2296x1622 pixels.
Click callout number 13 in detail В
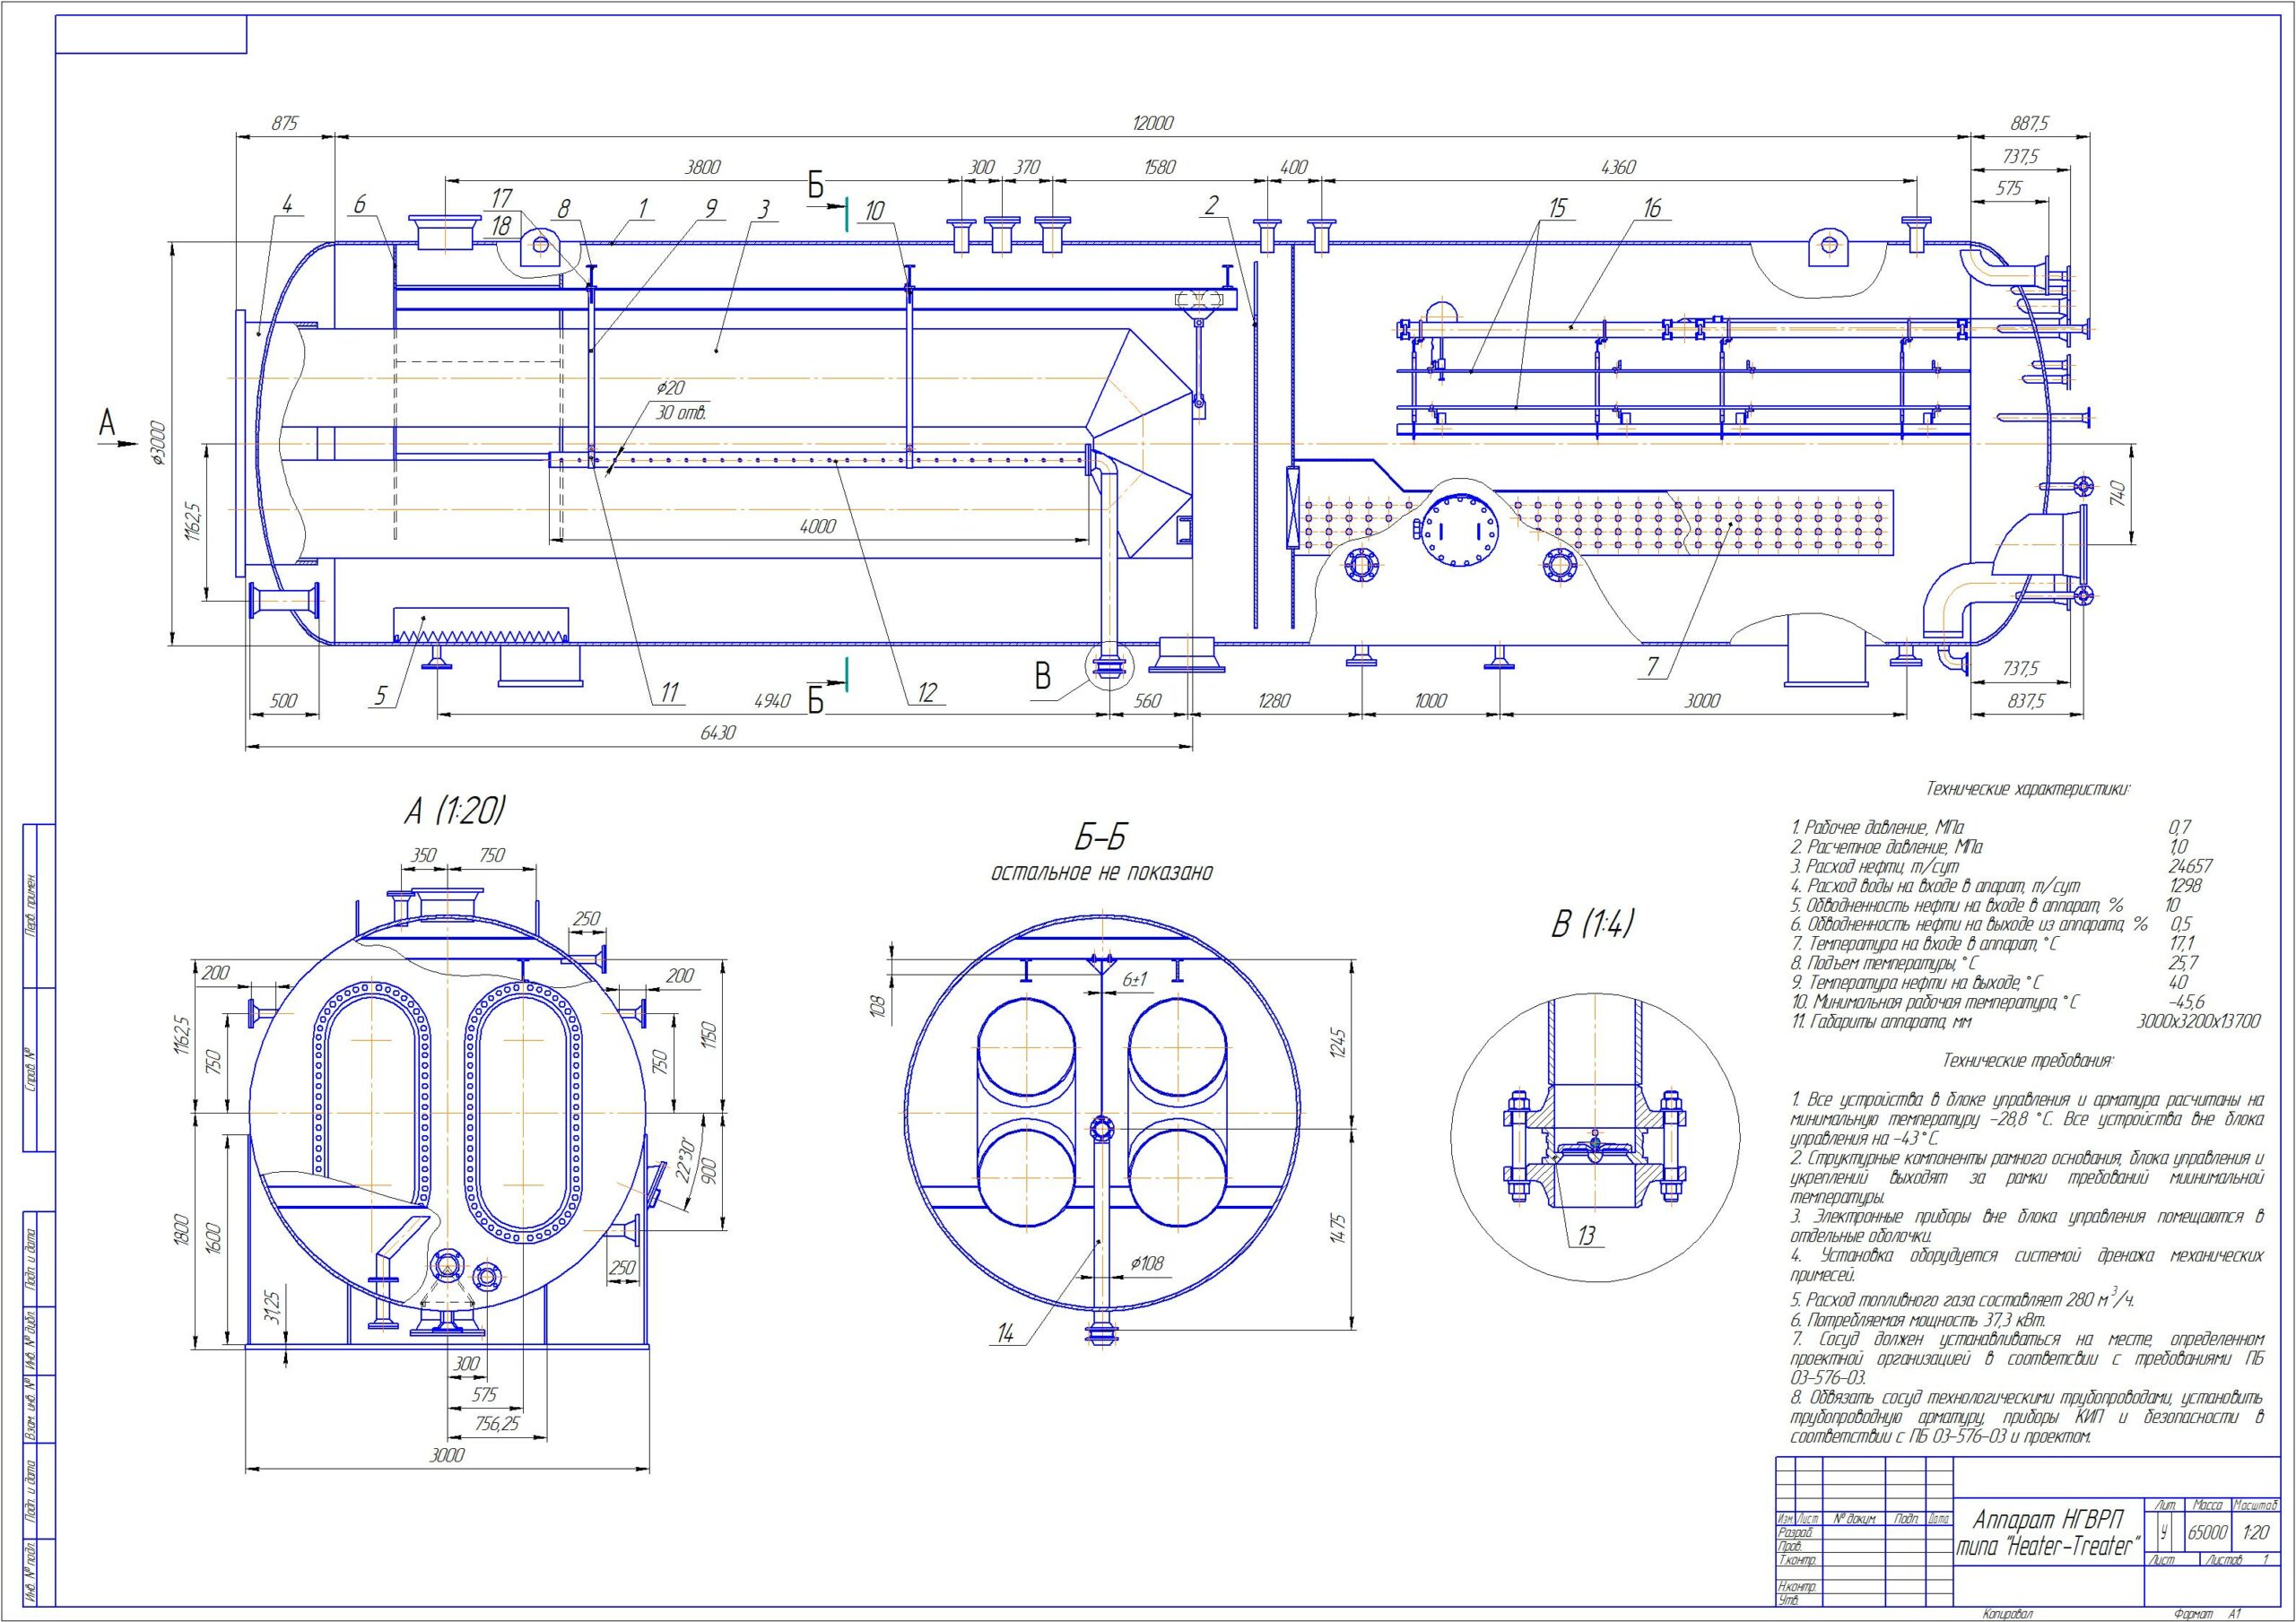point(1586,1237)
